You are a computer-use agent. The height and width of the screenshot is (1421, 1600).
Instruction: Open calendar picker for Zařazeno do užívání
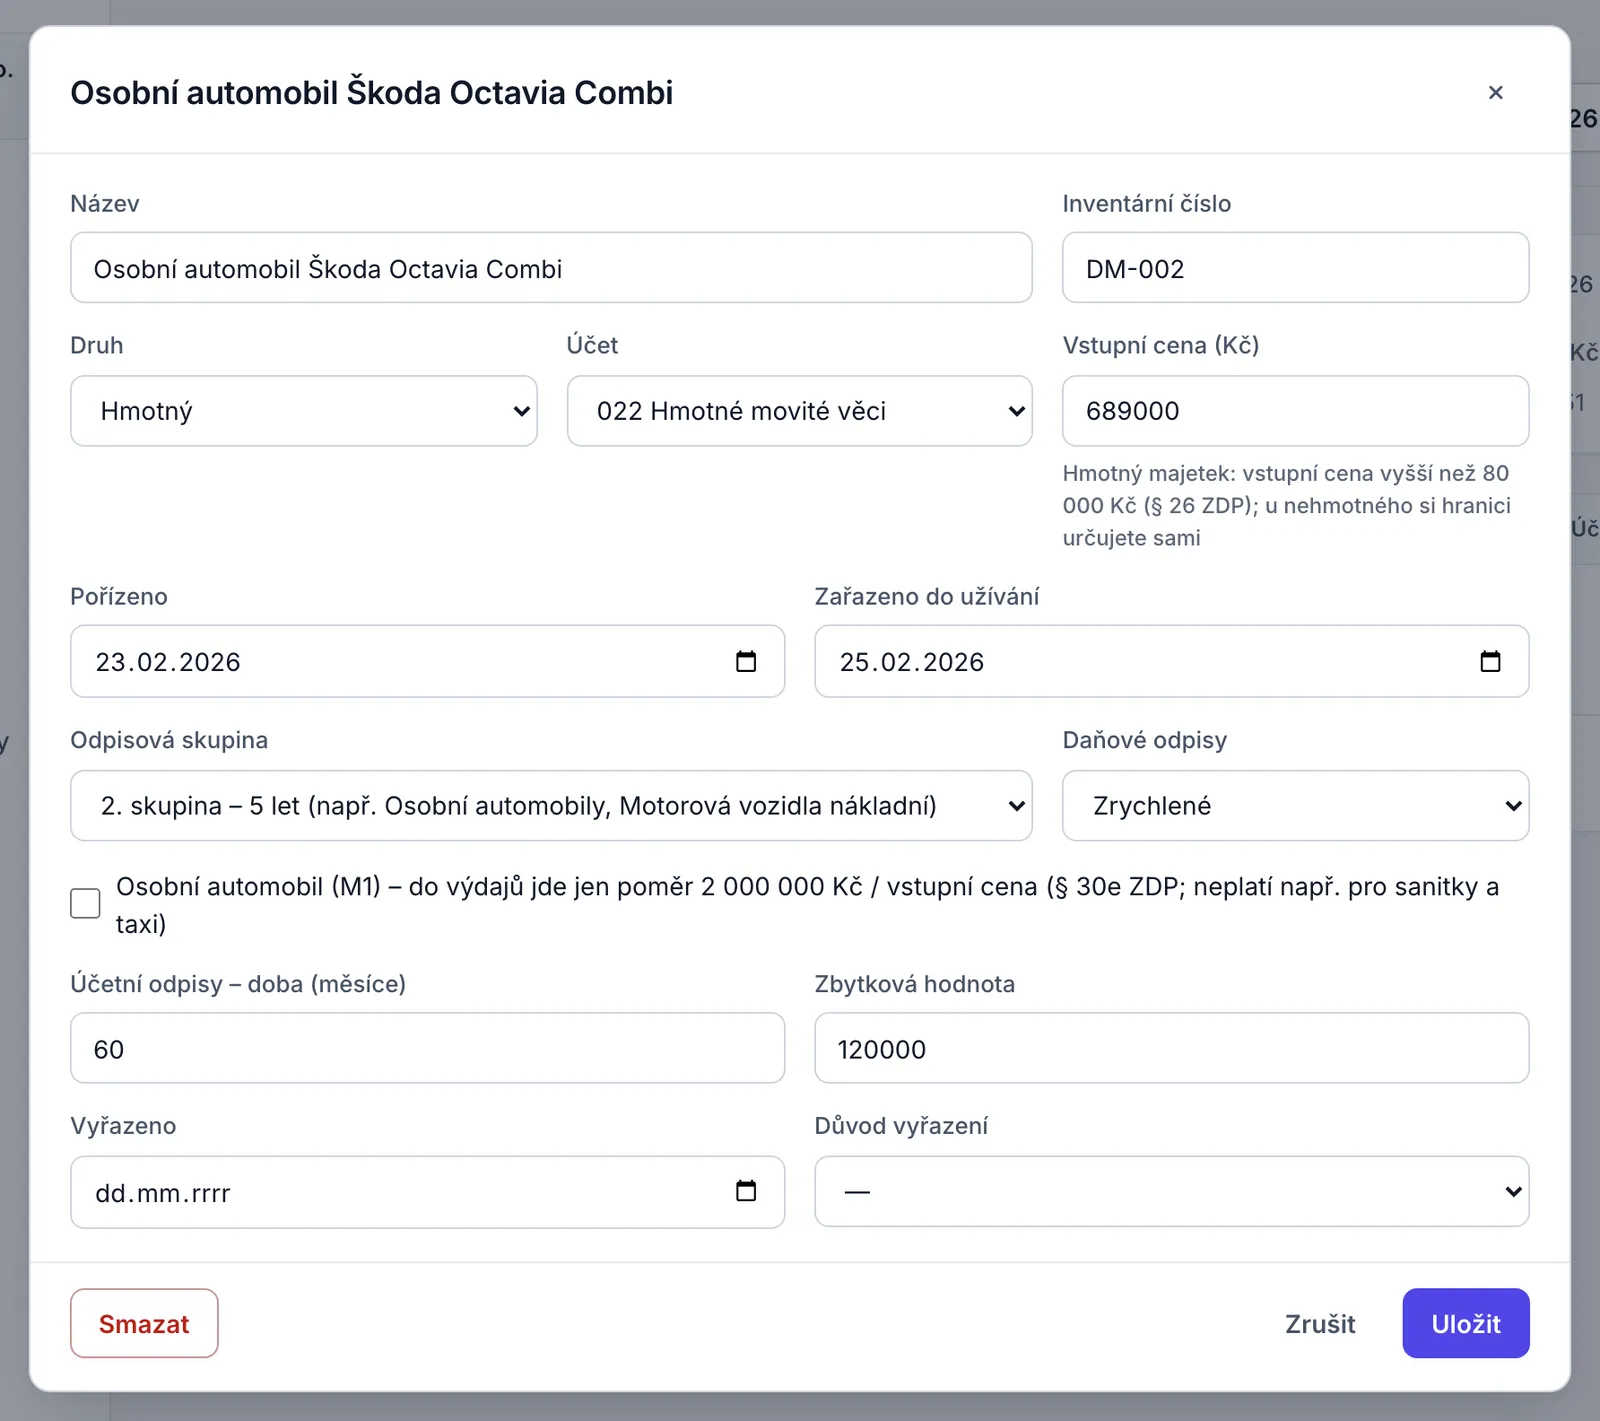pyautogui.click(x=1490, y=661)
